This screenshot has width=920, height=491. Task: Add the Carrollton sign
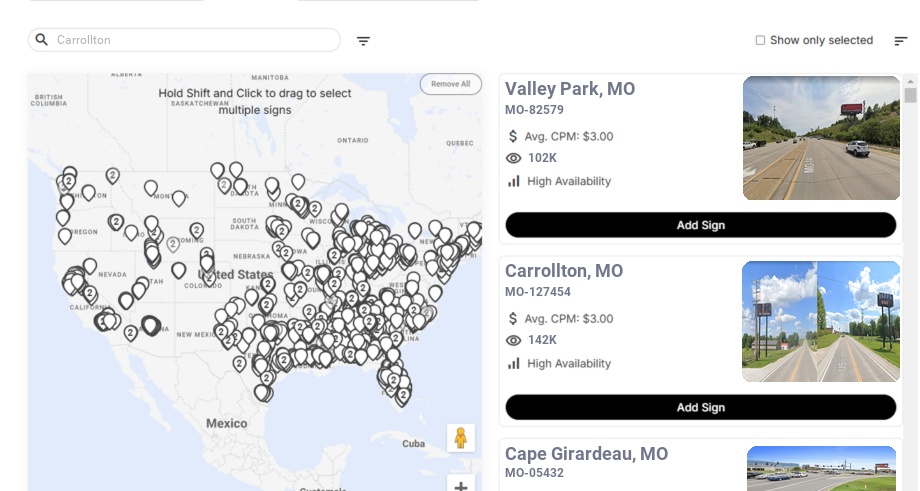(700, 407)
